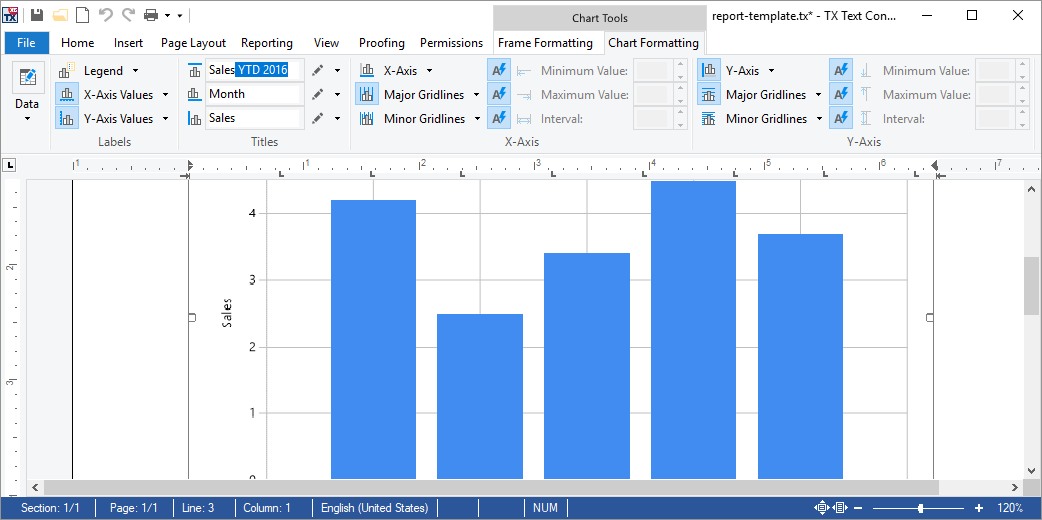This screenshot has width=1042, height=520.
Task: Open the Proofing tab
Action: click(x=381, y=43)
